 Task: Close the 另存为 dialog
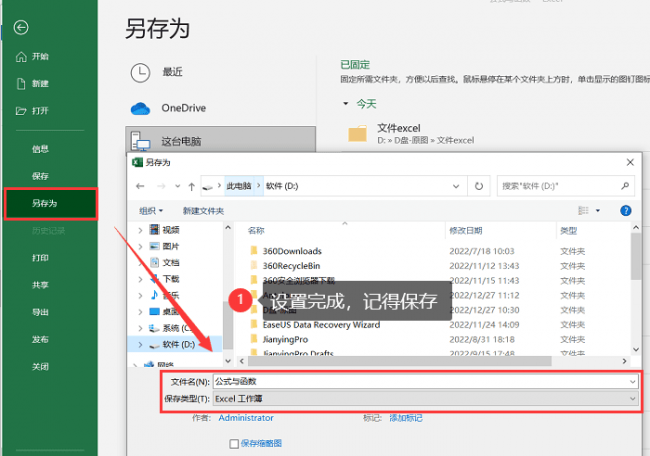pos(630,162)
